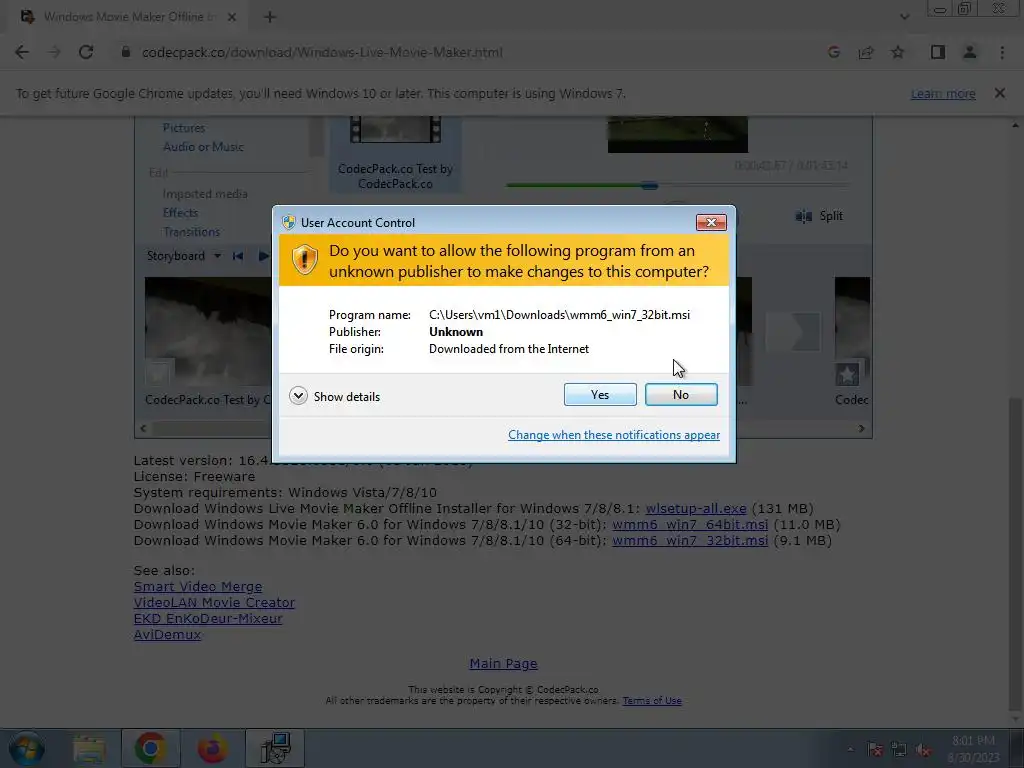Download wlsetup-all.exe installer

[696, 509]
